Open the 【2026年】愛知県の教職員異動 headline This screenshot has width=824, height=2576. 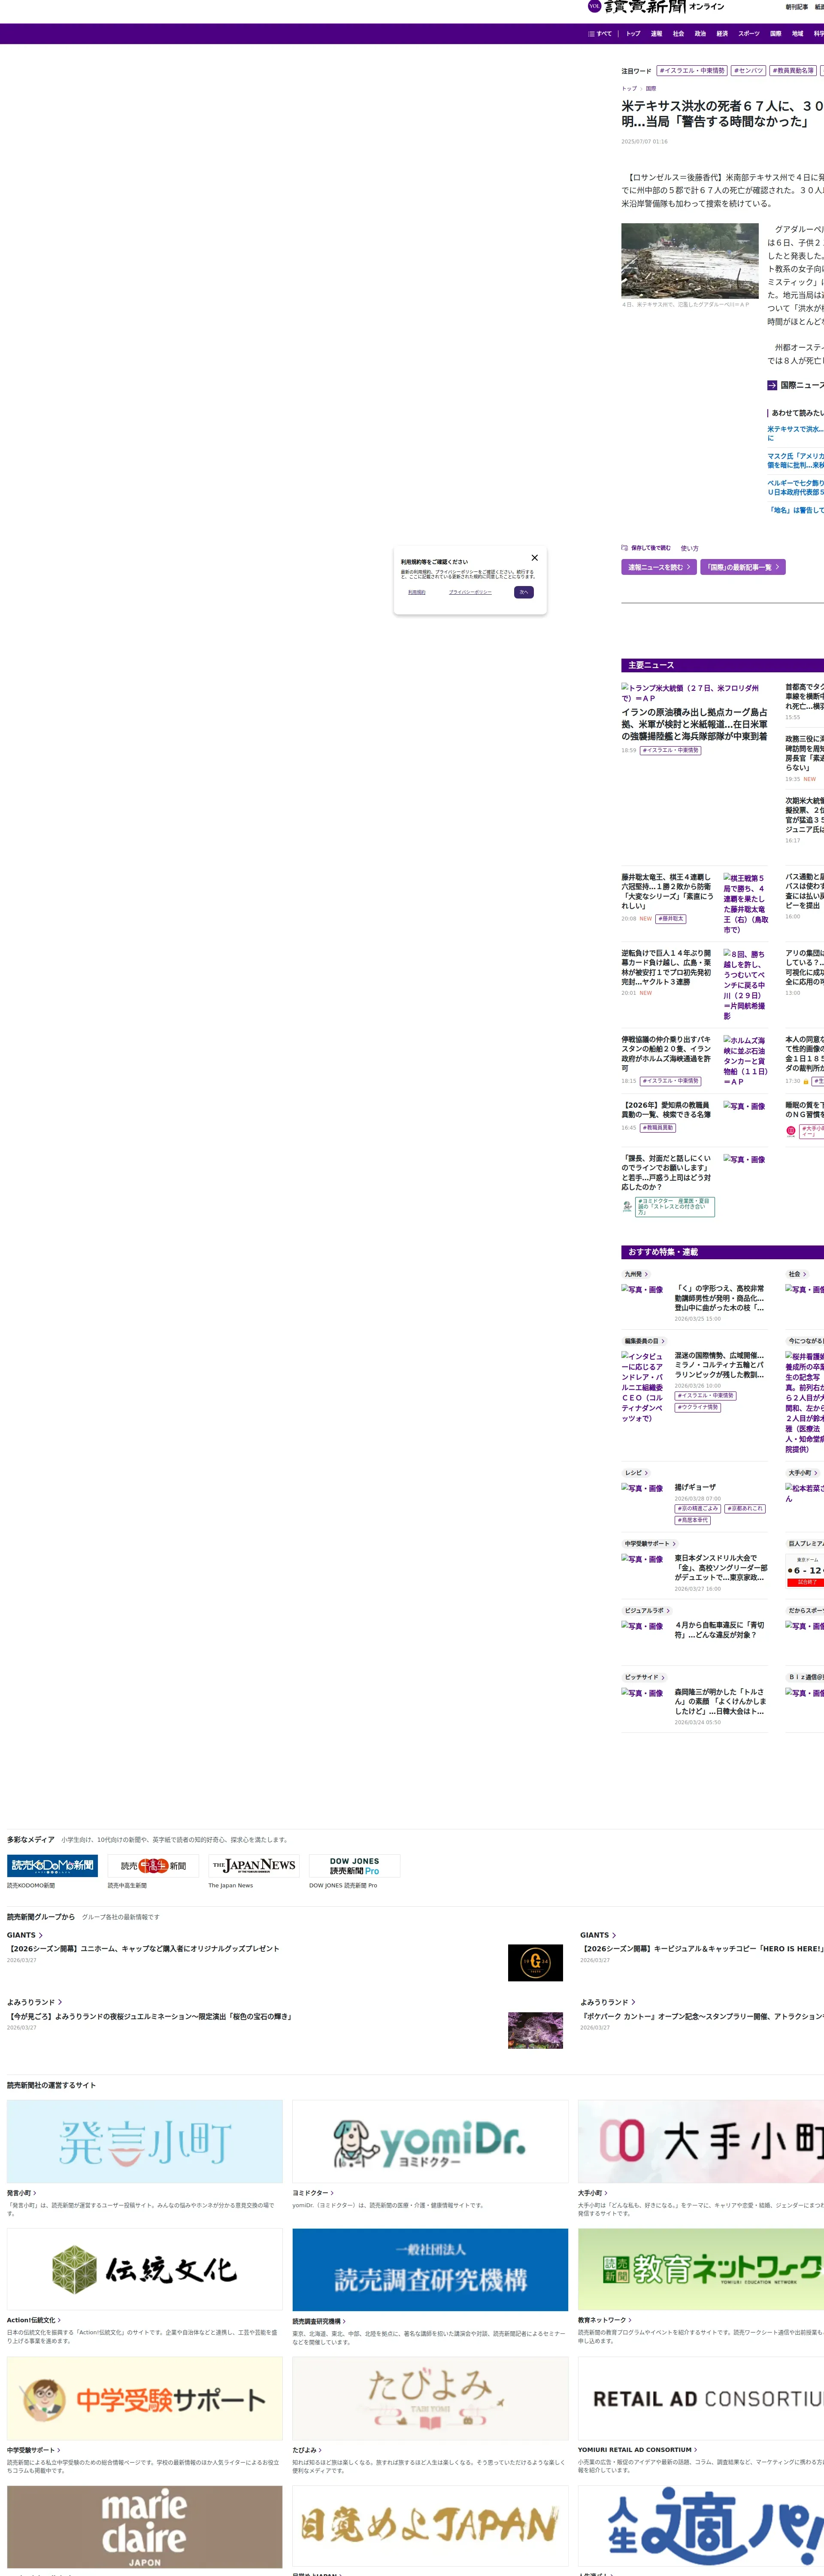tap(666, 1110)
